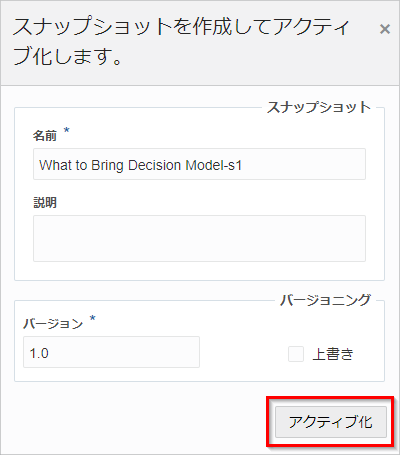
Task: Click inside the 説明 description box
Action: click(x=199, y=238)
